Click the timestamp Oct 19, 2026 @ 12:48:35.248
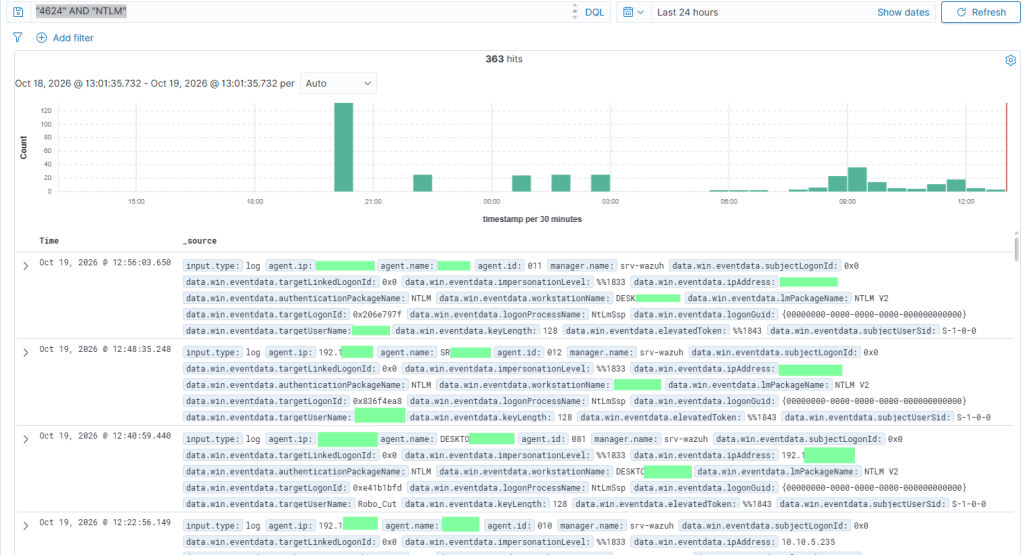 point(105,349)
